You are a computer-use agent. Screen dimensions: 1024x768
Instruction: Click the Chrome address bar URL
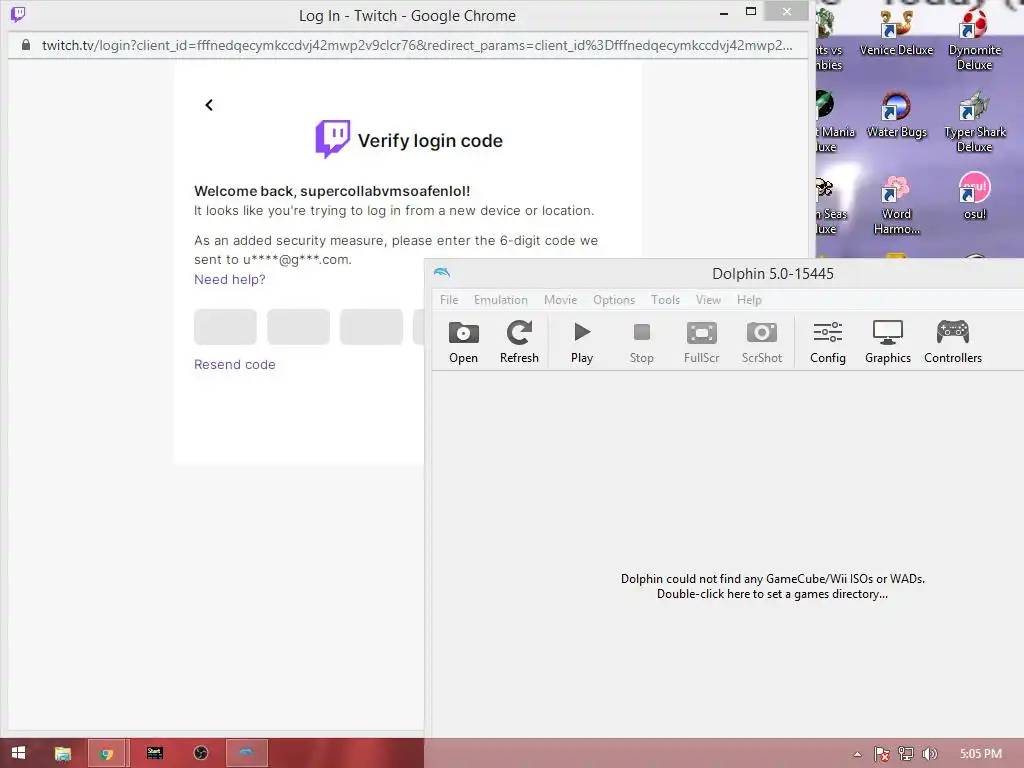[x=417, y=45]
